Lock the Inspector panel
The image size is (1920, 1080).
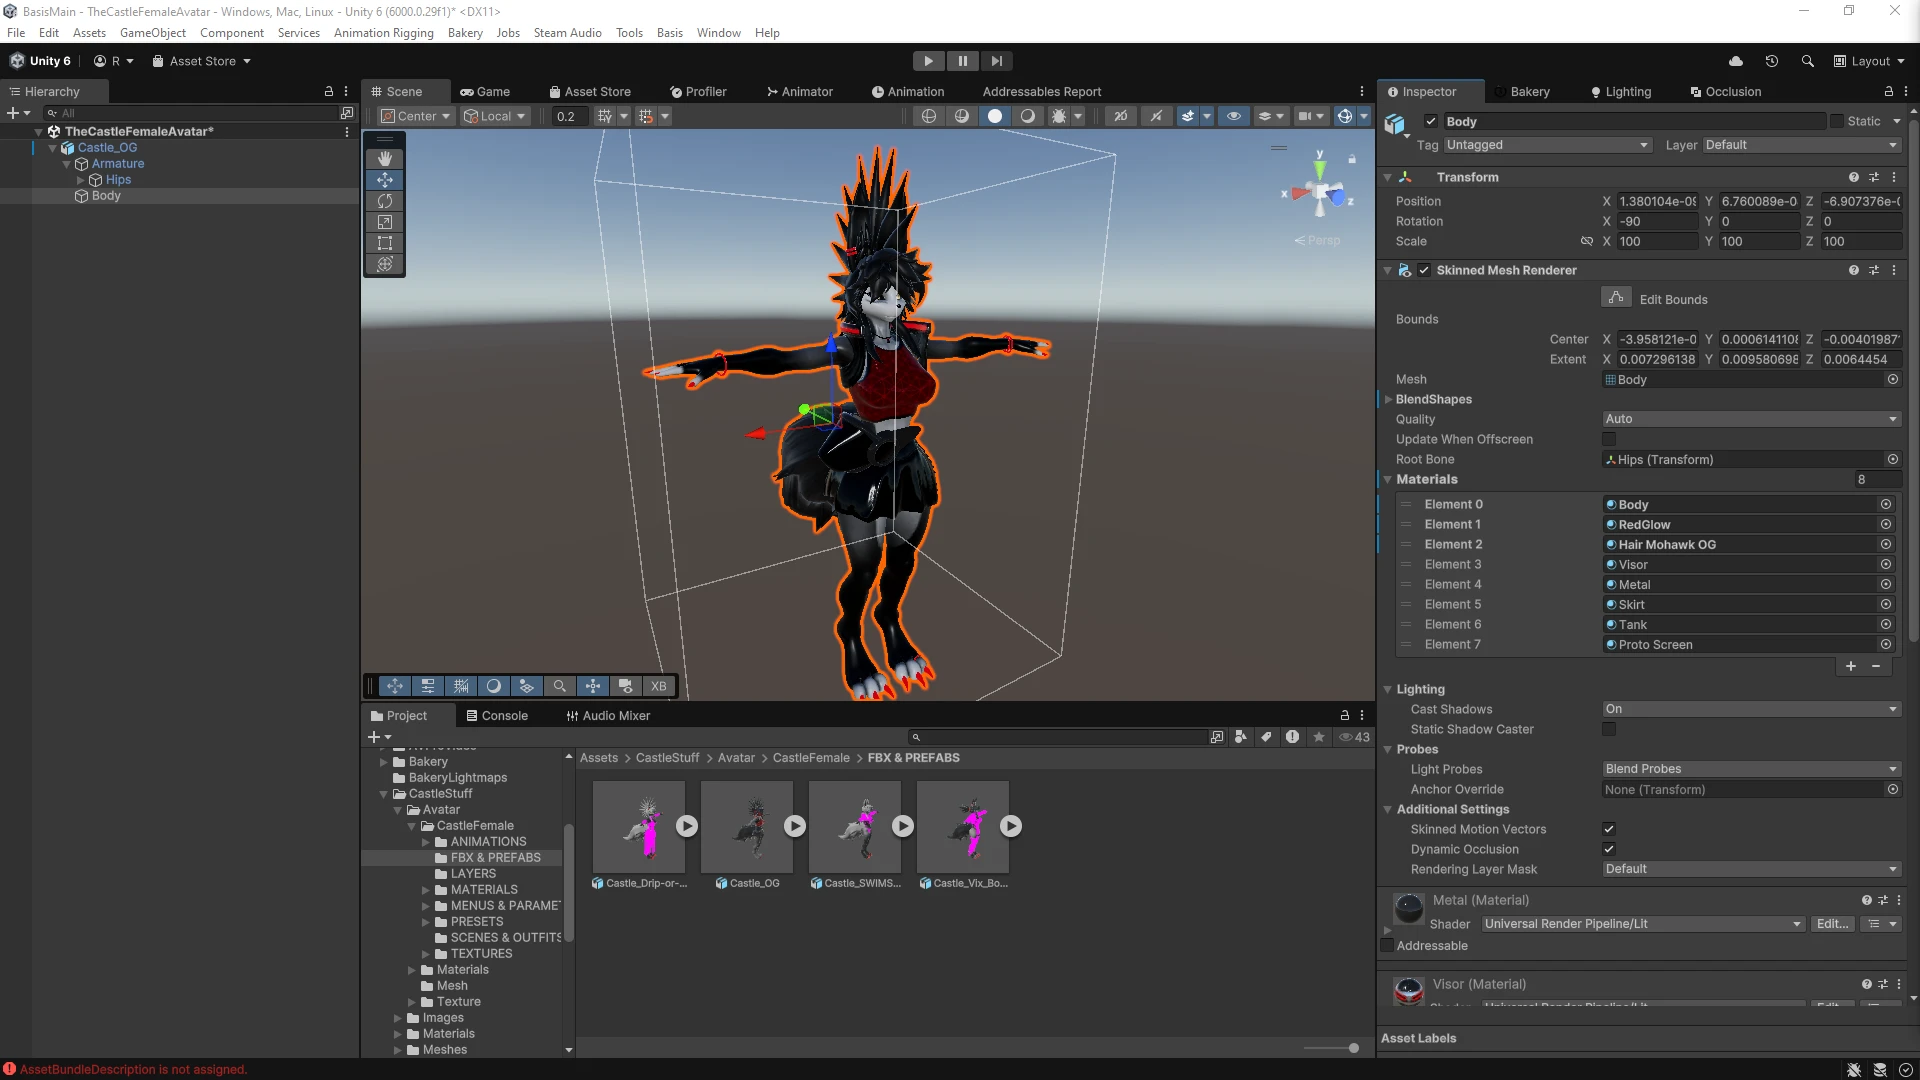1888,91
